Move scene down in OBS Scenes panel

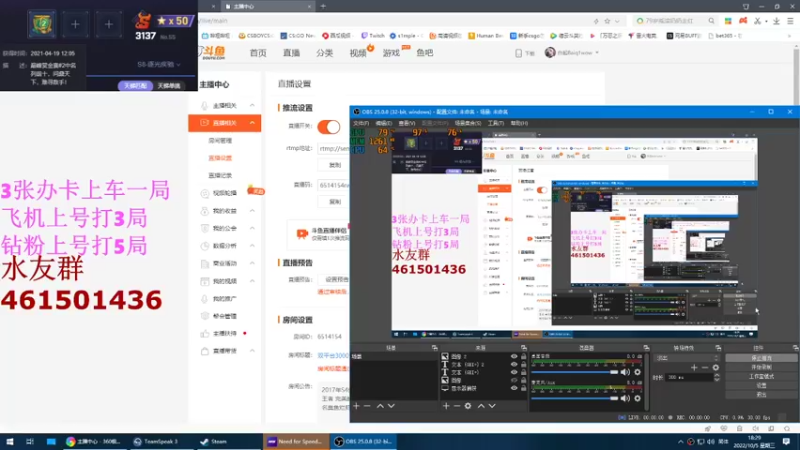coord(391,406)
